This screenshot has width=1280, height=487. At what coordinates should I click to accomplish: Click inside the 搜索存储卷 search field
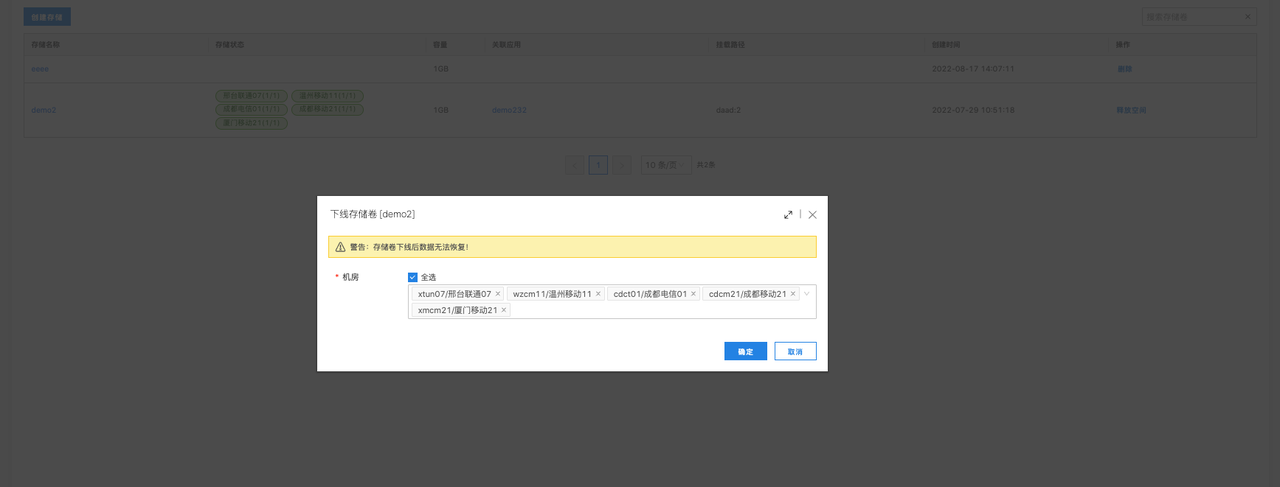[x=1190, y=17]
